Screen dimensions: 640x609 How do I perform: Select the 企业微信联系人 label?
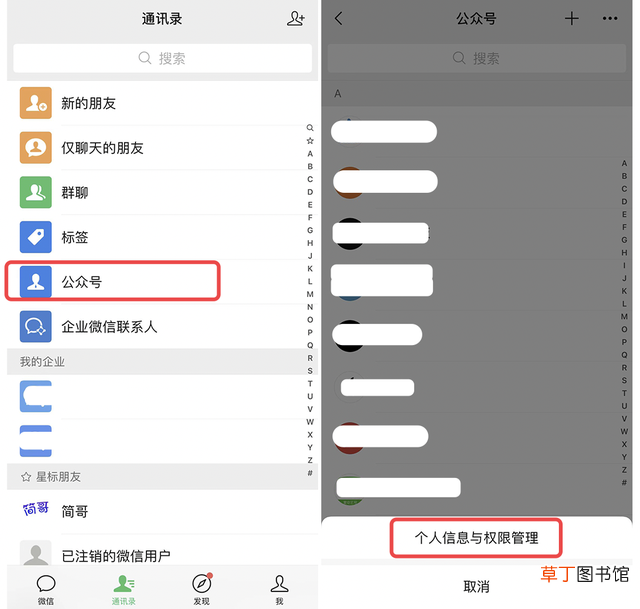[109, 327]
